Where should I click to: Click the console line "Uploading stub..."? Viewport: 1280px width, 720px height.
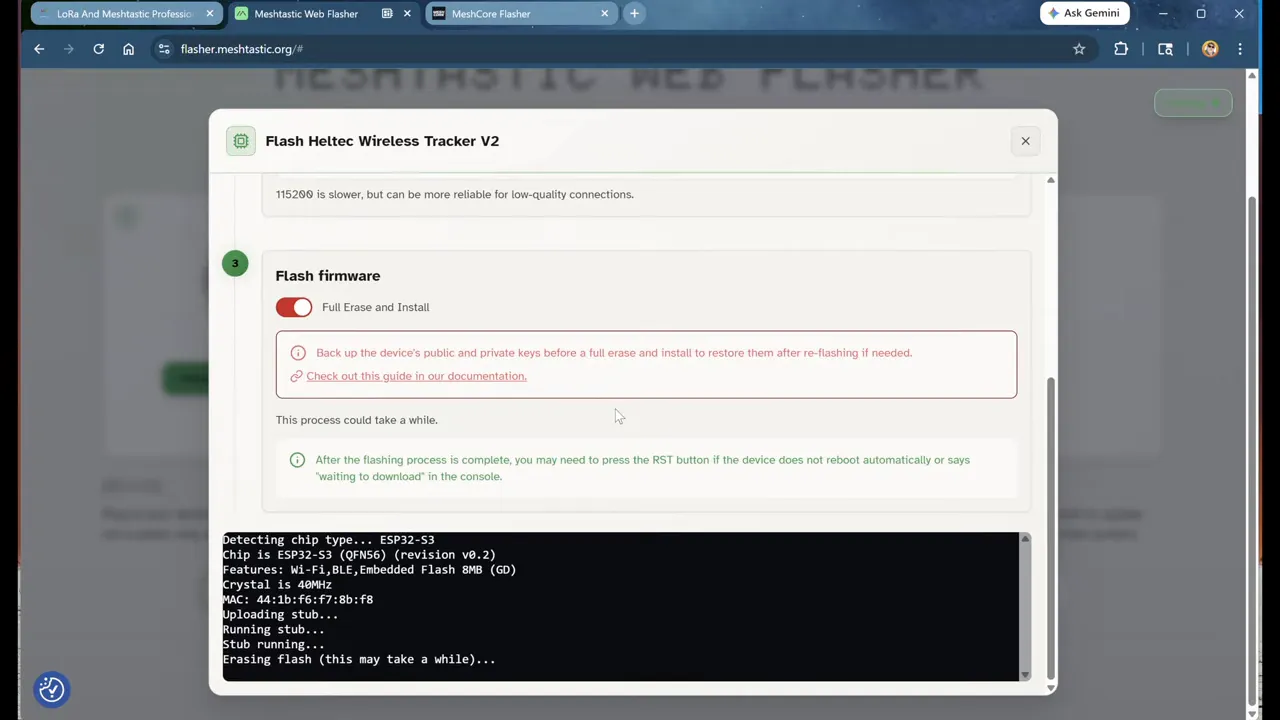tap(280, 615)
